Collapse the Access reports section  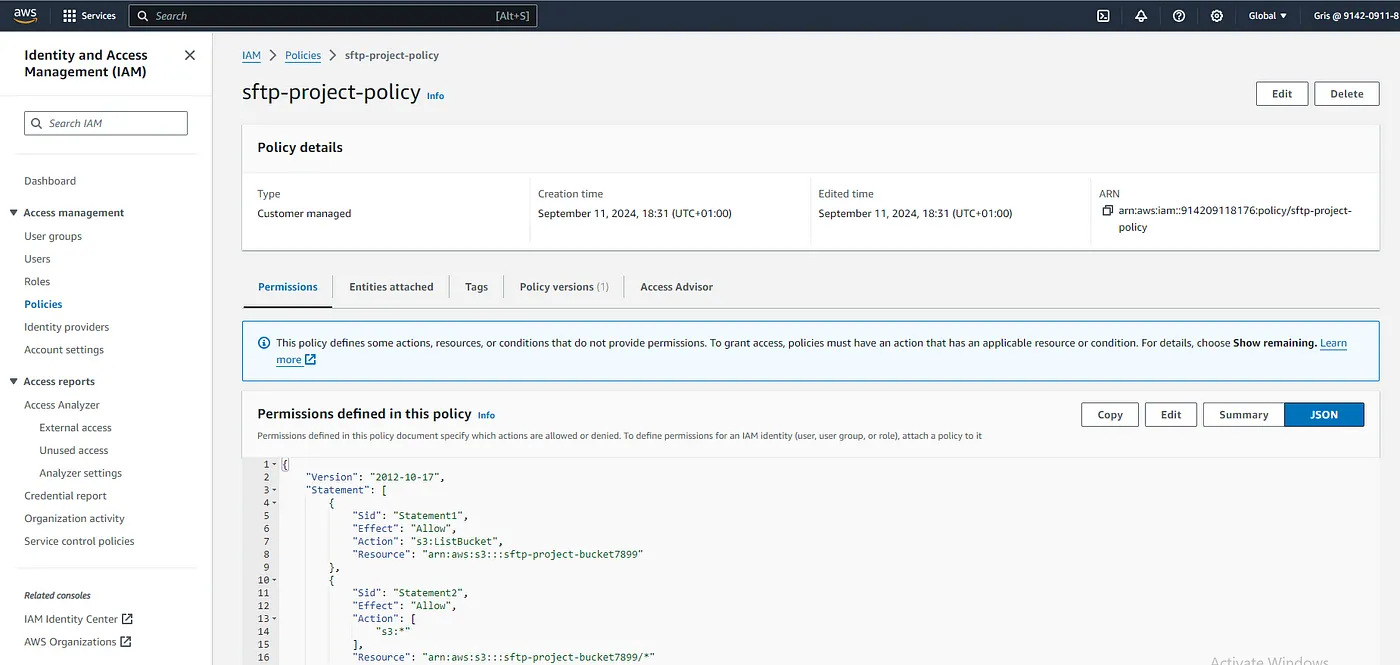point(14,382)
